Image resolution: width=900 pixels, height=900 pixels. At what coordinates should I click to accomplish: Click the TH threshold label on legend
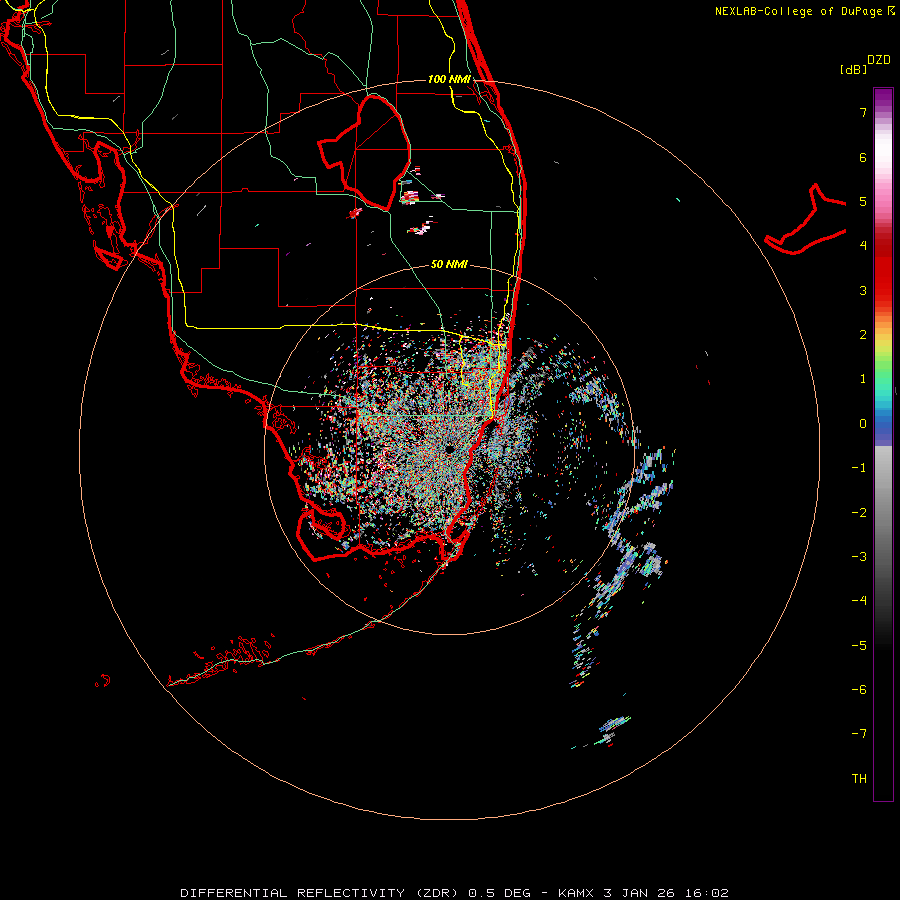coord(859,779)
